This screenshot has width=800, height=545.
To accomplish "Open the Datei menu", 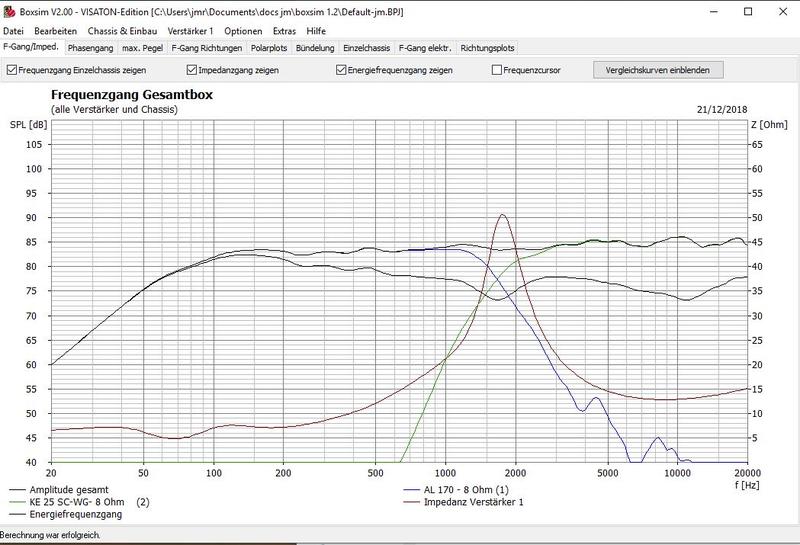I will coord(16,31).
